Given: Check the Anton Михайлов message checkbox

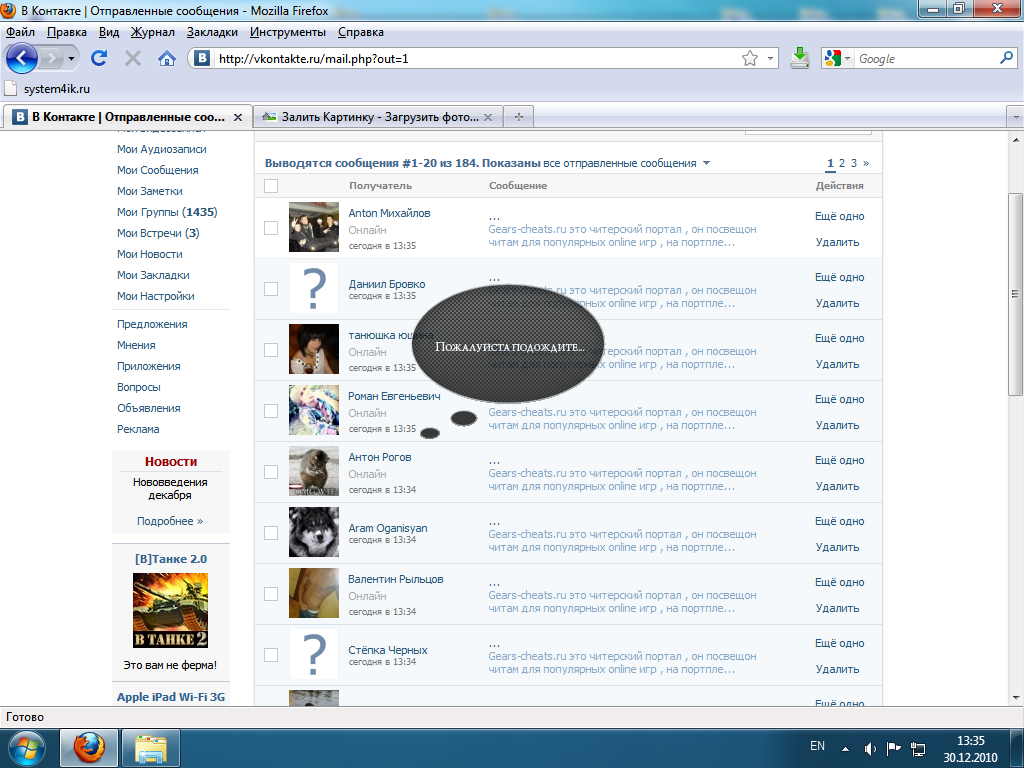Looking at the screenshot, I should pos(271,228).
